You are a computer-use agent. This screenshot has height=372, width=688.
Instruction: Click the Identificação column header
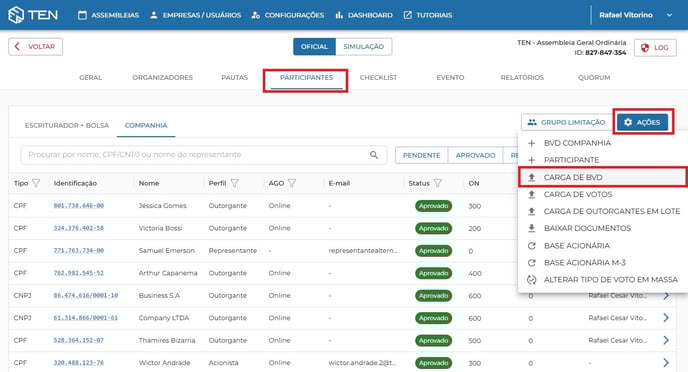(75, 183)
